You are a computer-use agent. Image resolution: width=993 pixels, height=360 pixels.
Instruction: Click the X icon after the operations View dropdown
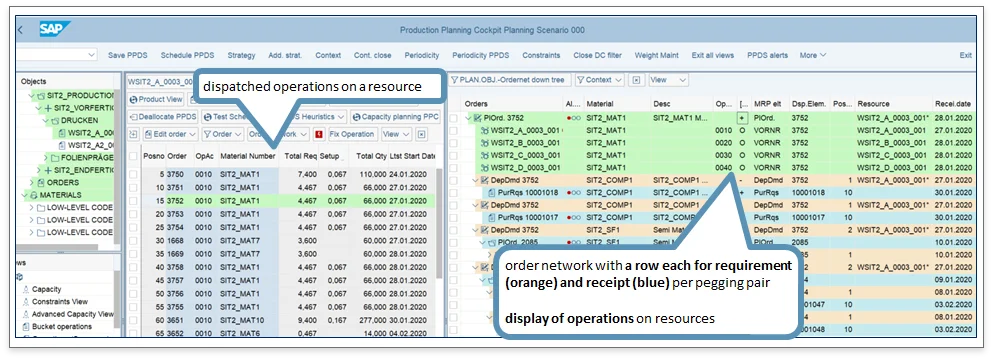point(422,134)
